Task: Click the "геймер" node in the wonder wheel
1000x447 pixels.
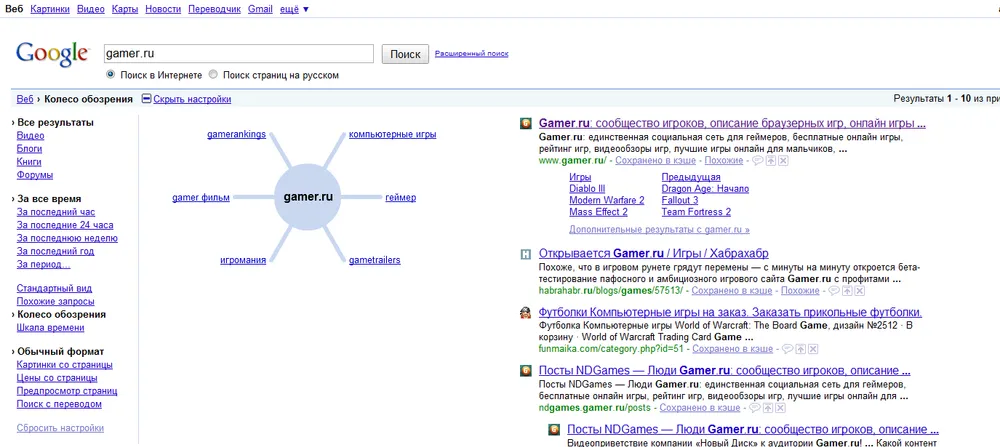Action: pos(400,198)
